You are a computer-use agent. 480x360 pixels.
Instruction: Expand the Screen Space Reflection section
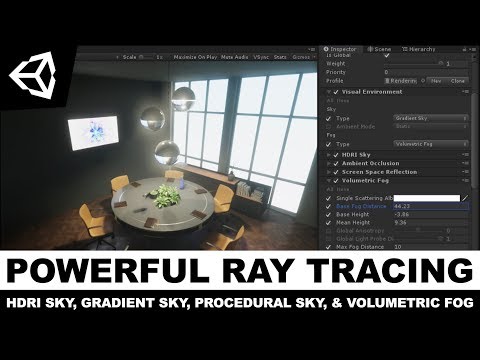click(329, 172)
